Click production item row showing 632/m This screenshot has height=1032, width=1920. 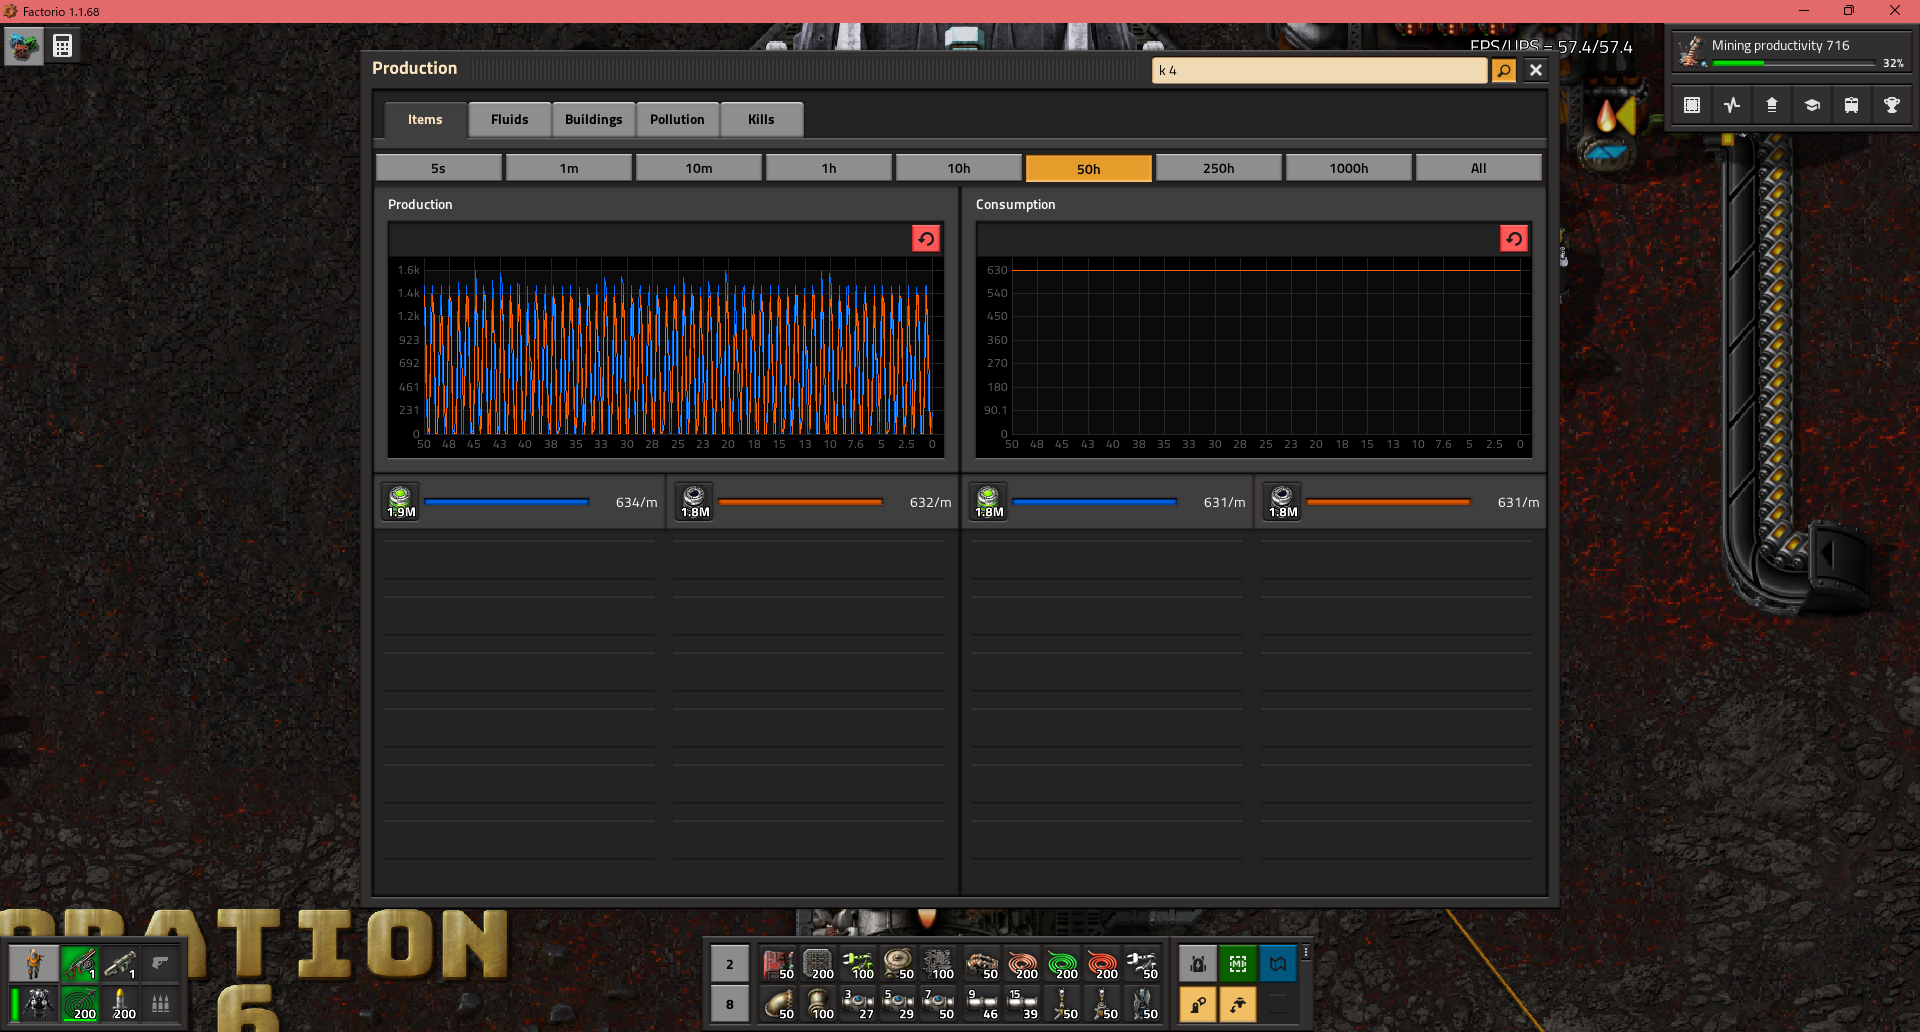814,502
